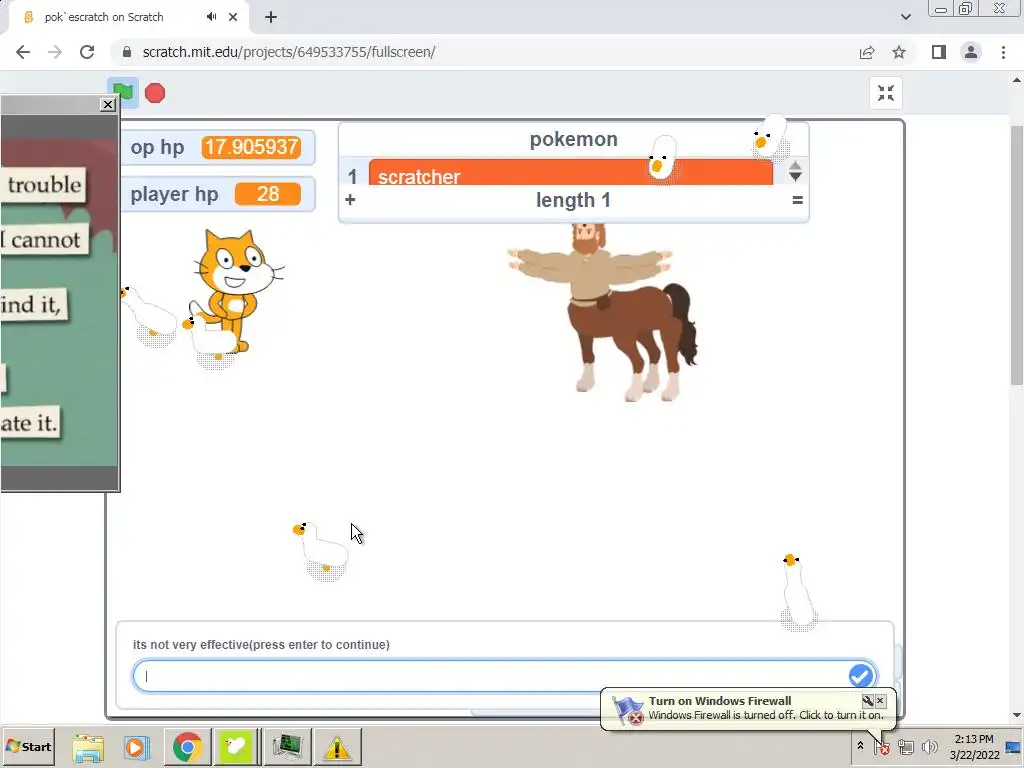
Task: Click the Scratch cat sprite
Action: pos(238,281)
